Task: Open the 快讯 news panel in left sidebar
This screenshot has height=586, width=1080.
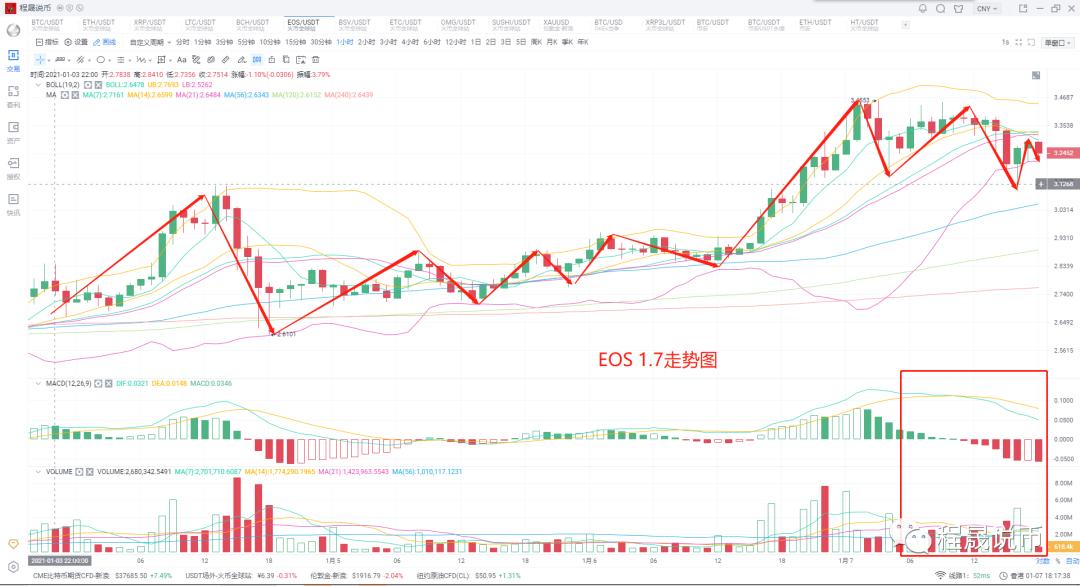Action: [x=13, y=202]
